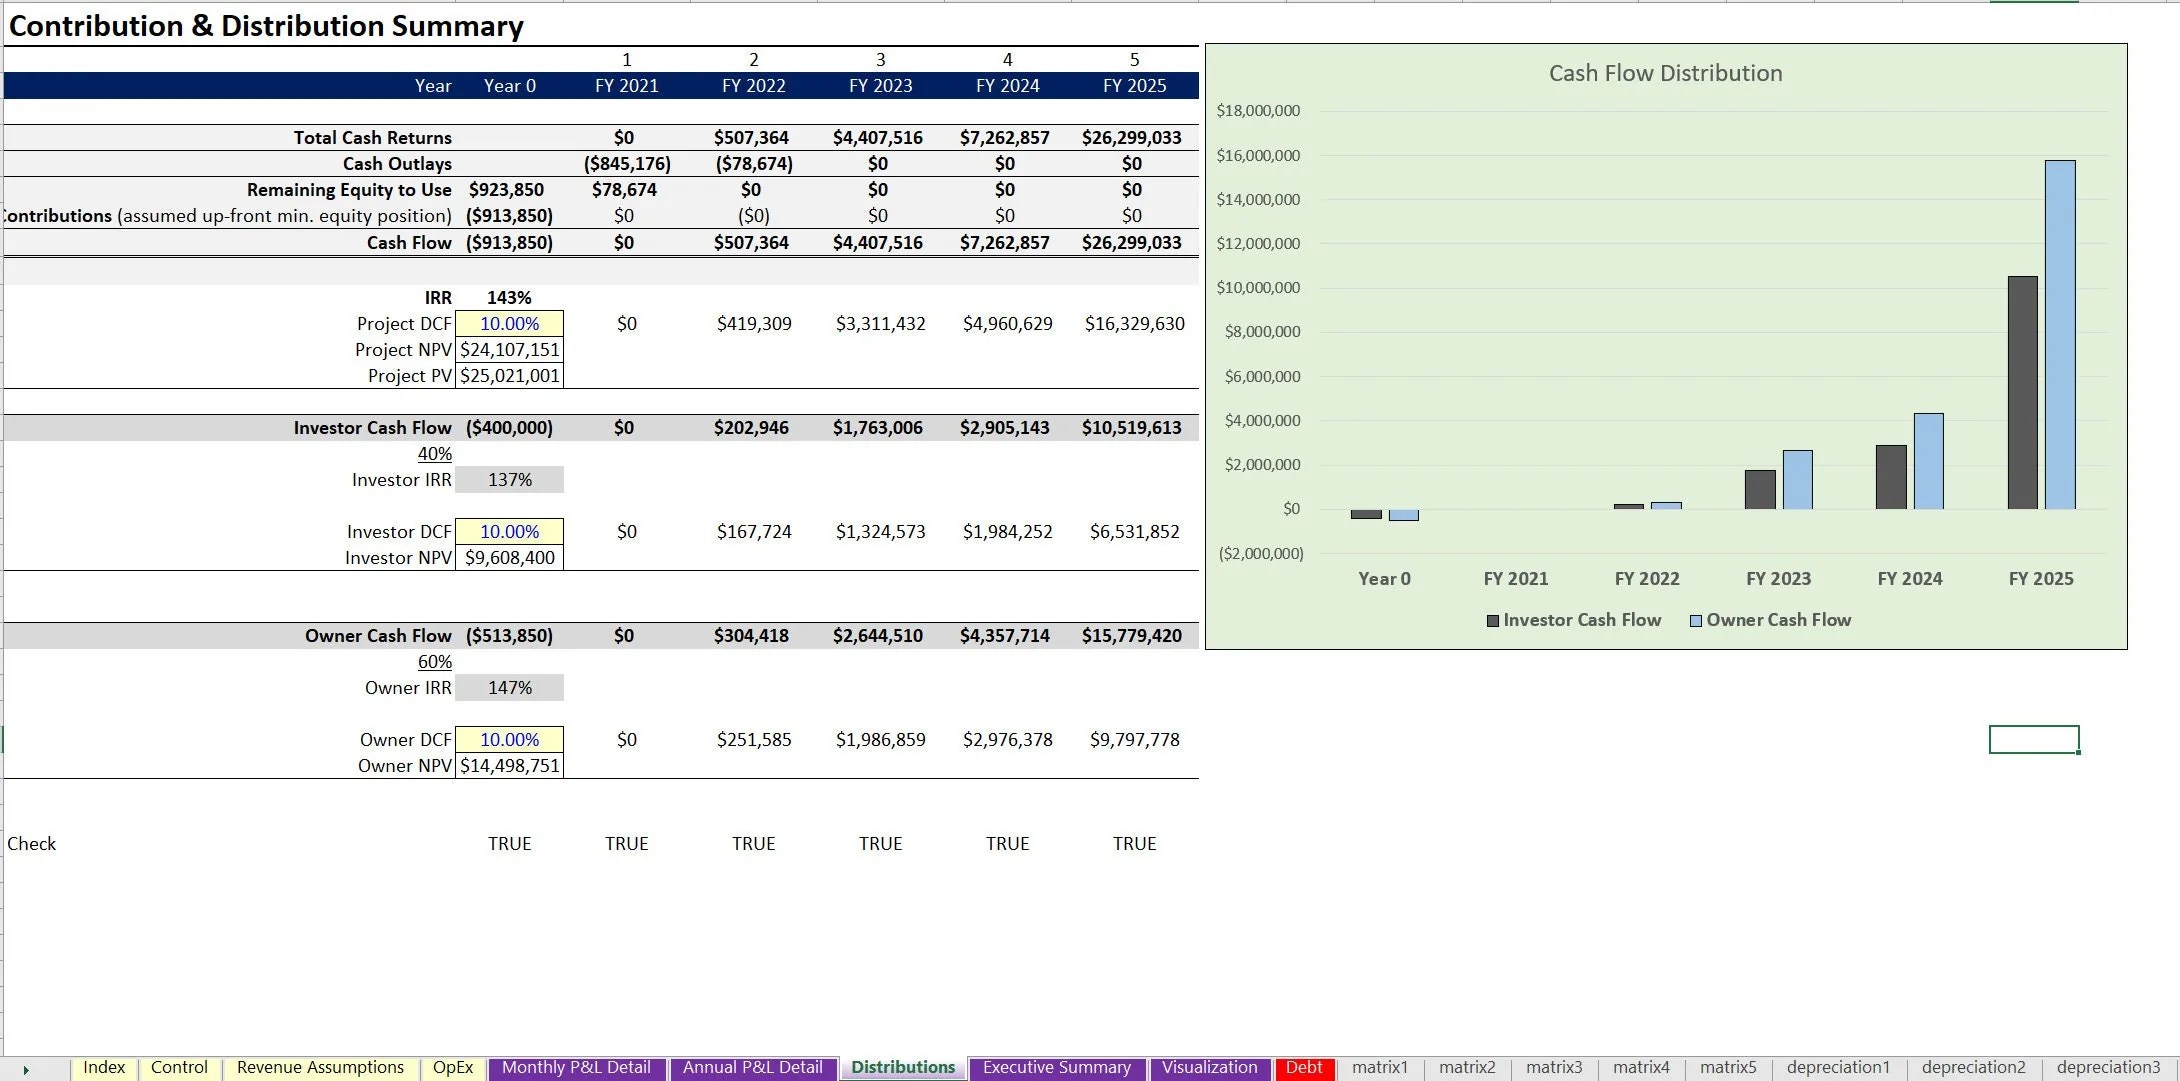Open the Monthly P&L Detail sheet
This screenshot has width=2180, height=1081.
[x=576, y=1067]
